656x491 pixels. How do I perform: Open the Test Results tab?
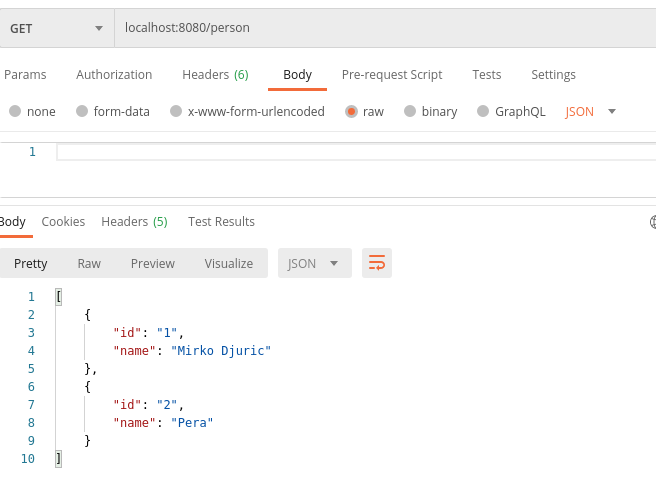221,222
